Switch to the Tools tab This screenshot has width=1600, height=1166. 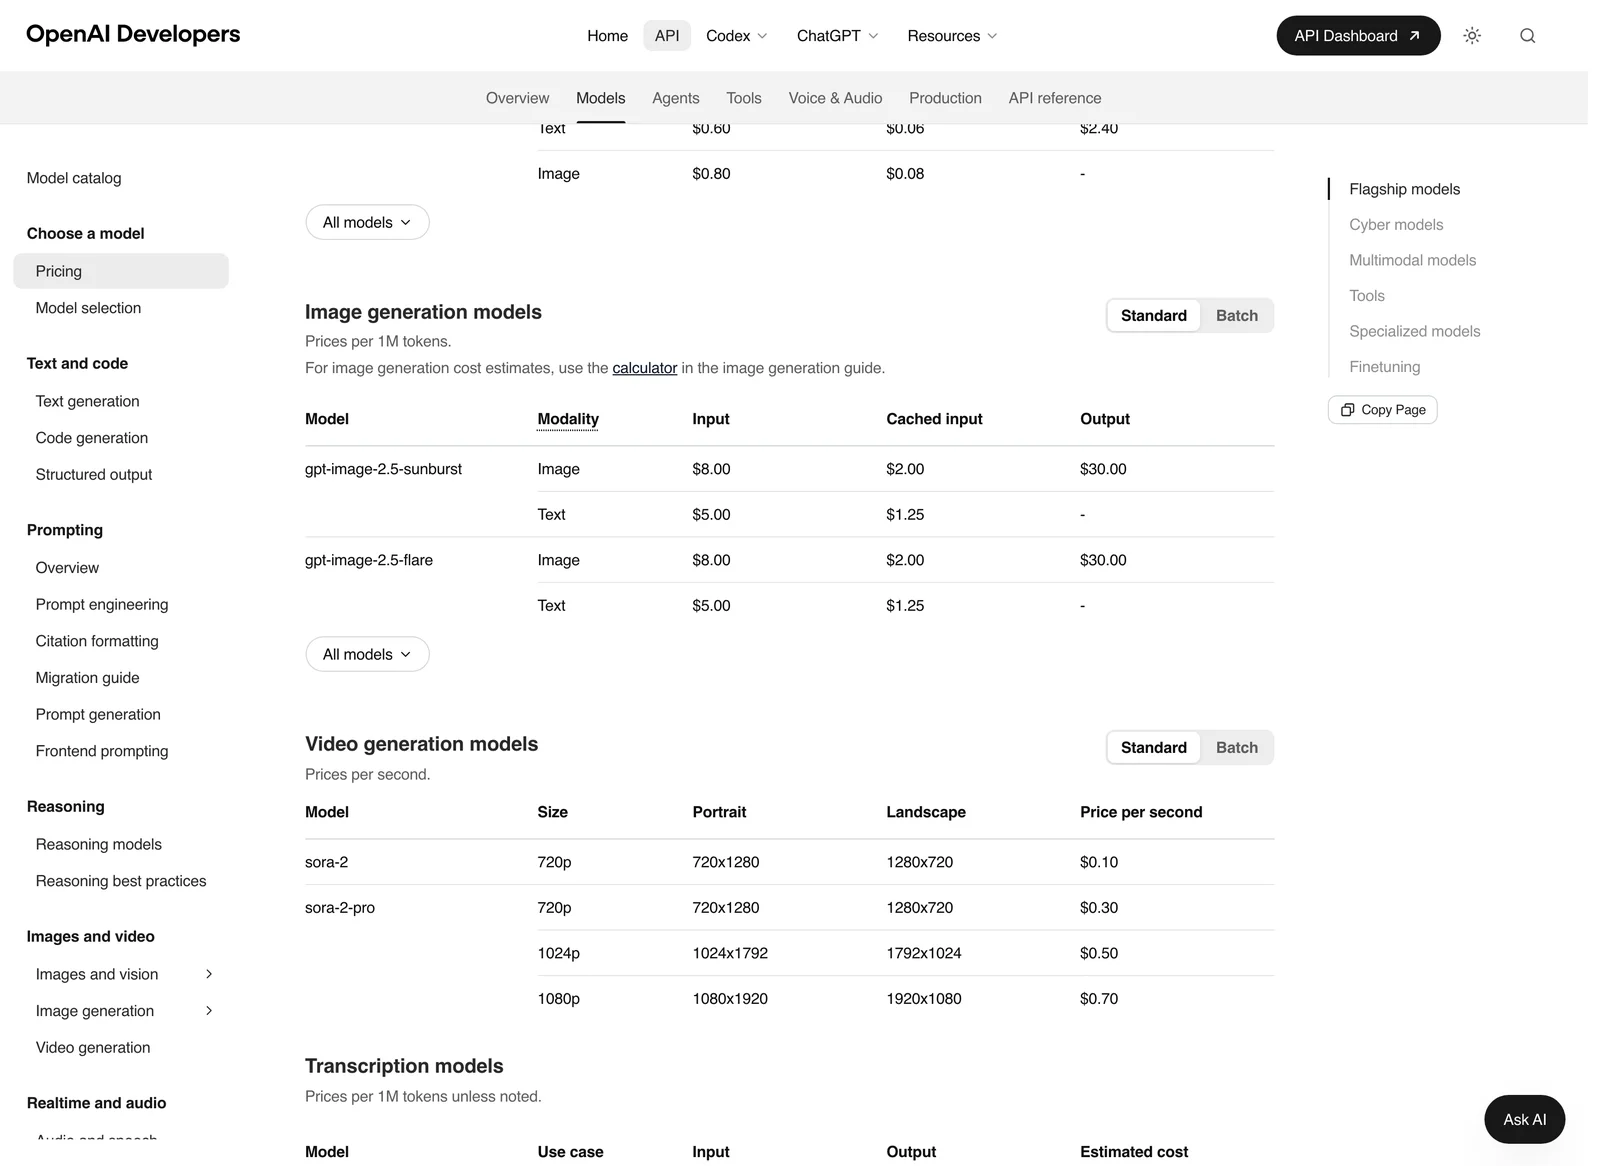(x=744, y=98)
